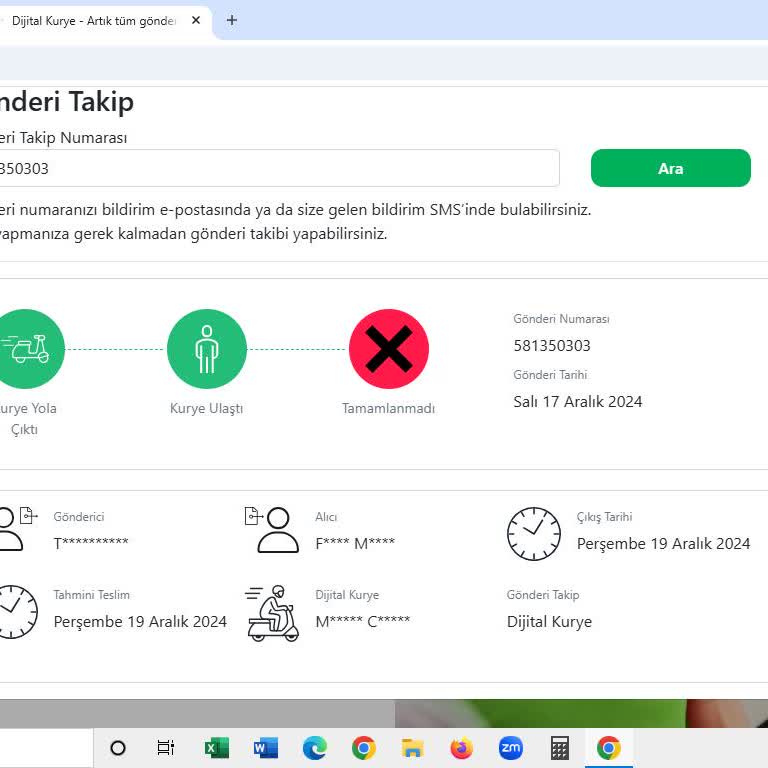
Task: Click the banner image below shipment details
Action: [384, 714]
